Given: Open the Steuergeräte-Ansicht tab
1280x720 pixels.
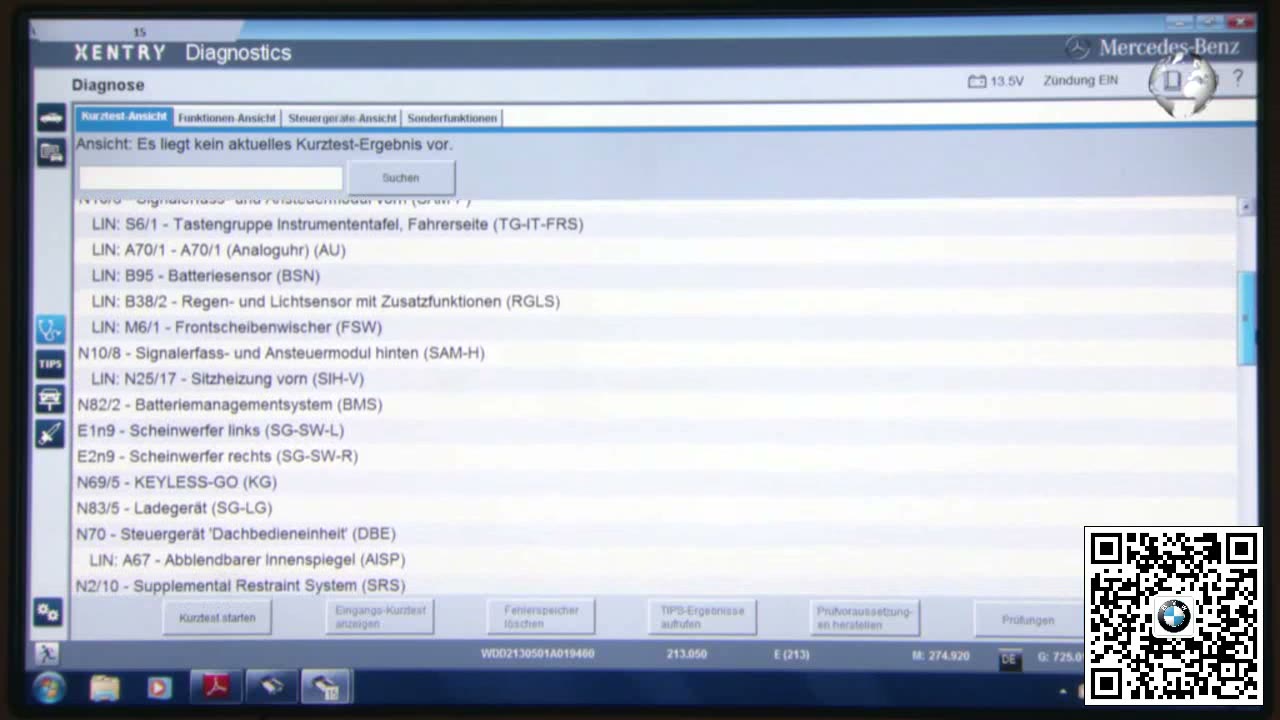Looking at the screenshot, I should (x=342, y=118).
